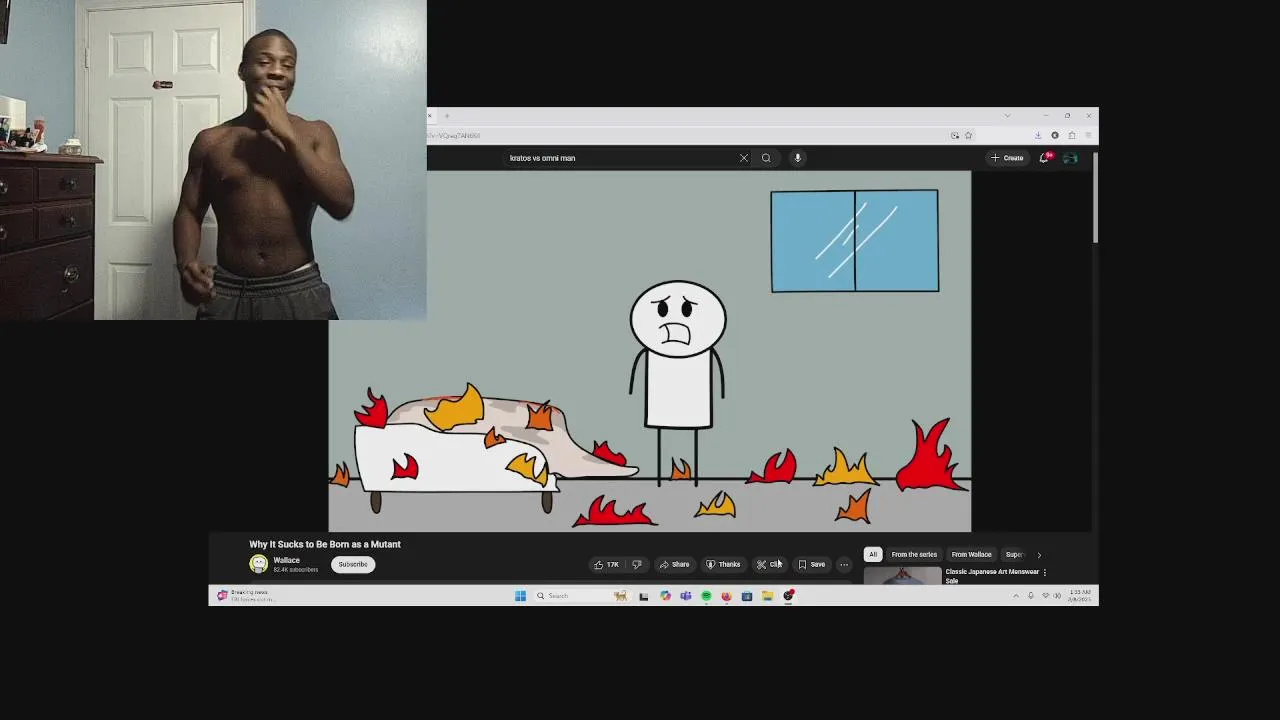The image size is (1280, 720).
Task: Open the taskbar clock and date
Action: coord(1080,596)
